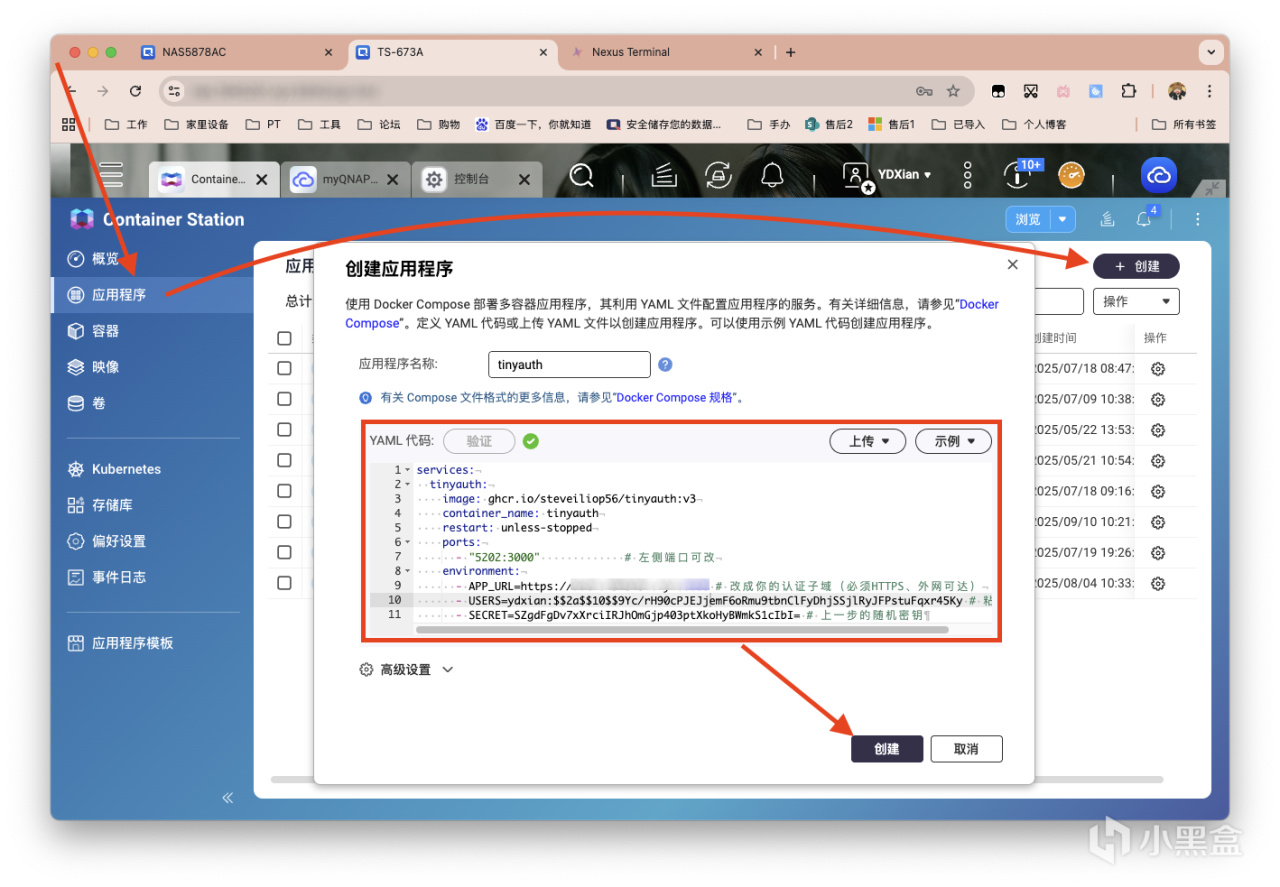The height and width of the screenshot is (887, 1280).
Task: Fold the tinyauth block at line 2
Action: [x=407, y=484]
